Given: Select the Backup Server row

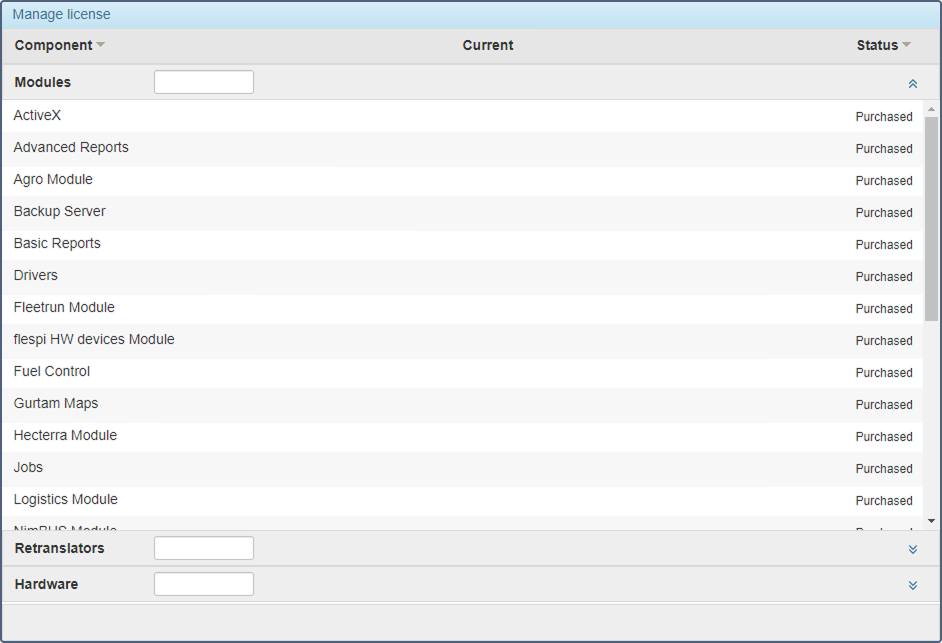Looking at the screenshot, I should [60, 212].
